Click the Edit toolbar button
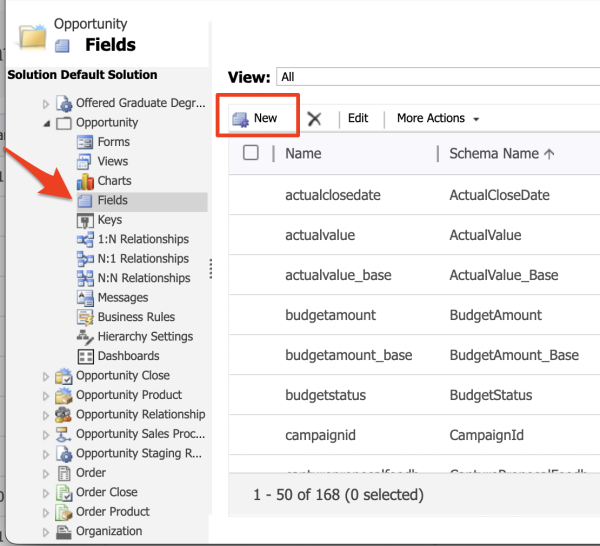 click(x=358, y=118)
